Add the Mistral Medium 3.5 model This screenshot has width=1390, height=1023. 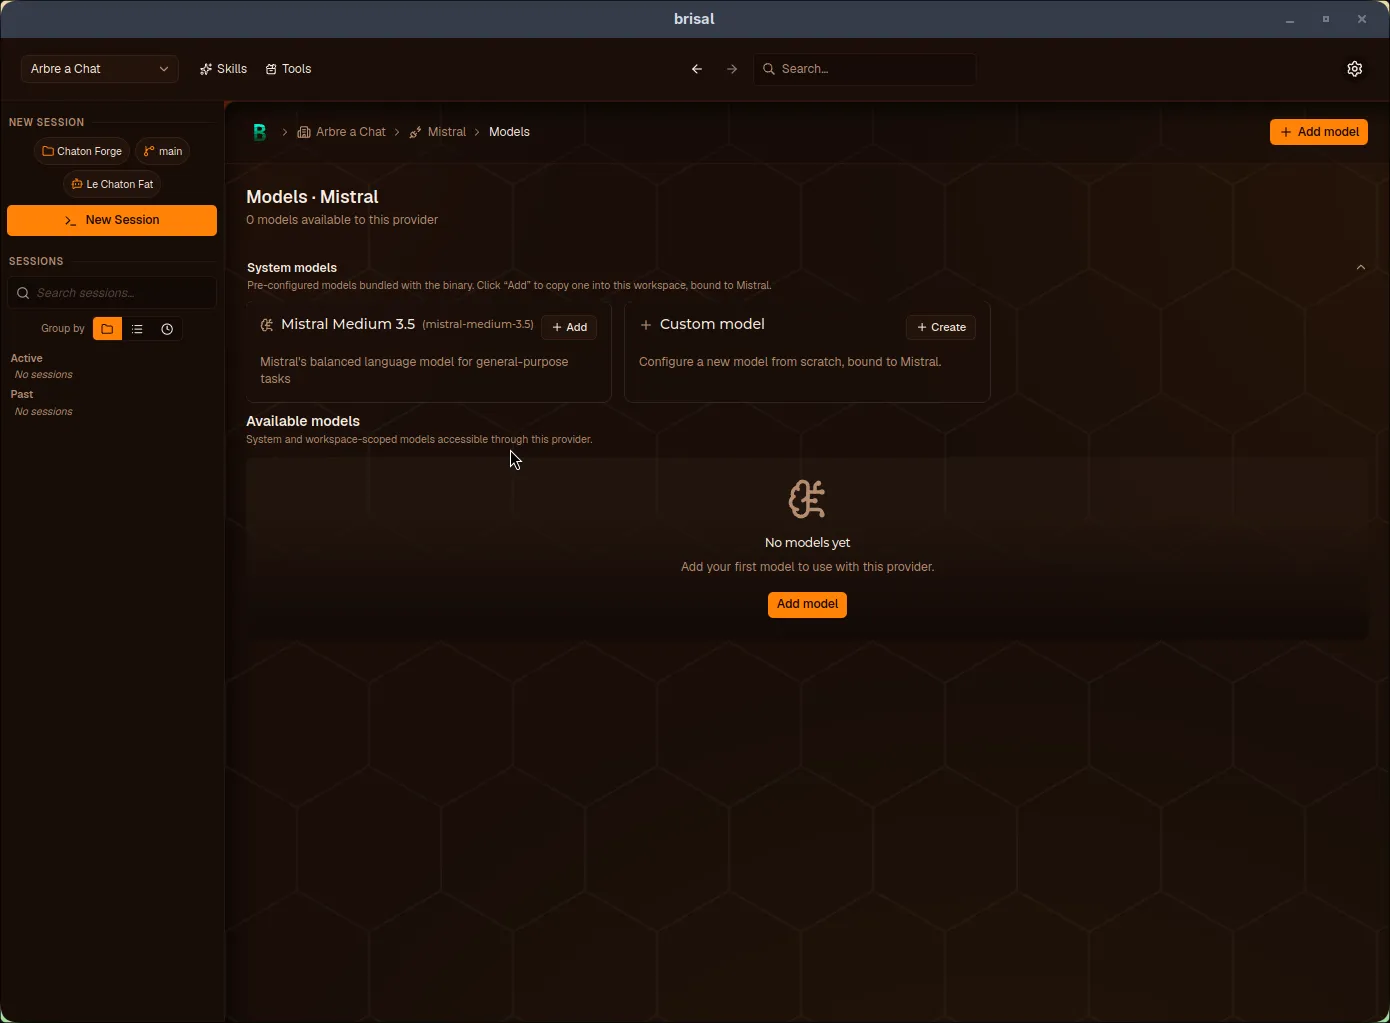[569, 327]
